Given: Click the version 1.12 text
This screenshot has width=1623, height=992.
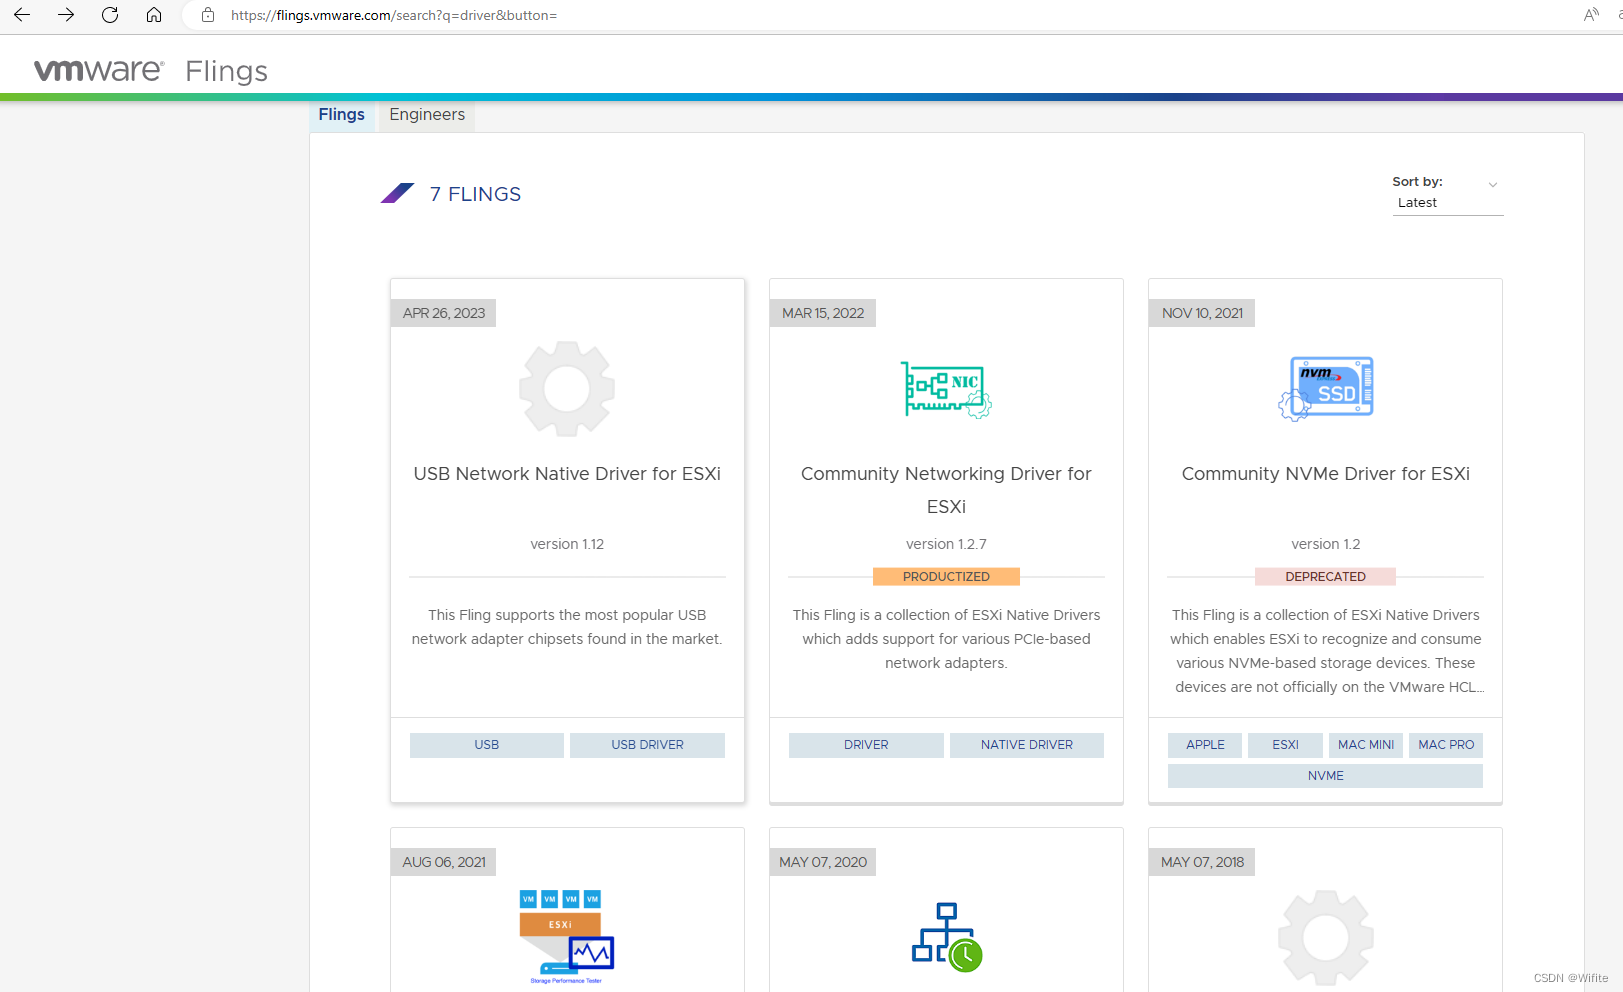Looking at the screenshot, I should click(x=567, y=544).
